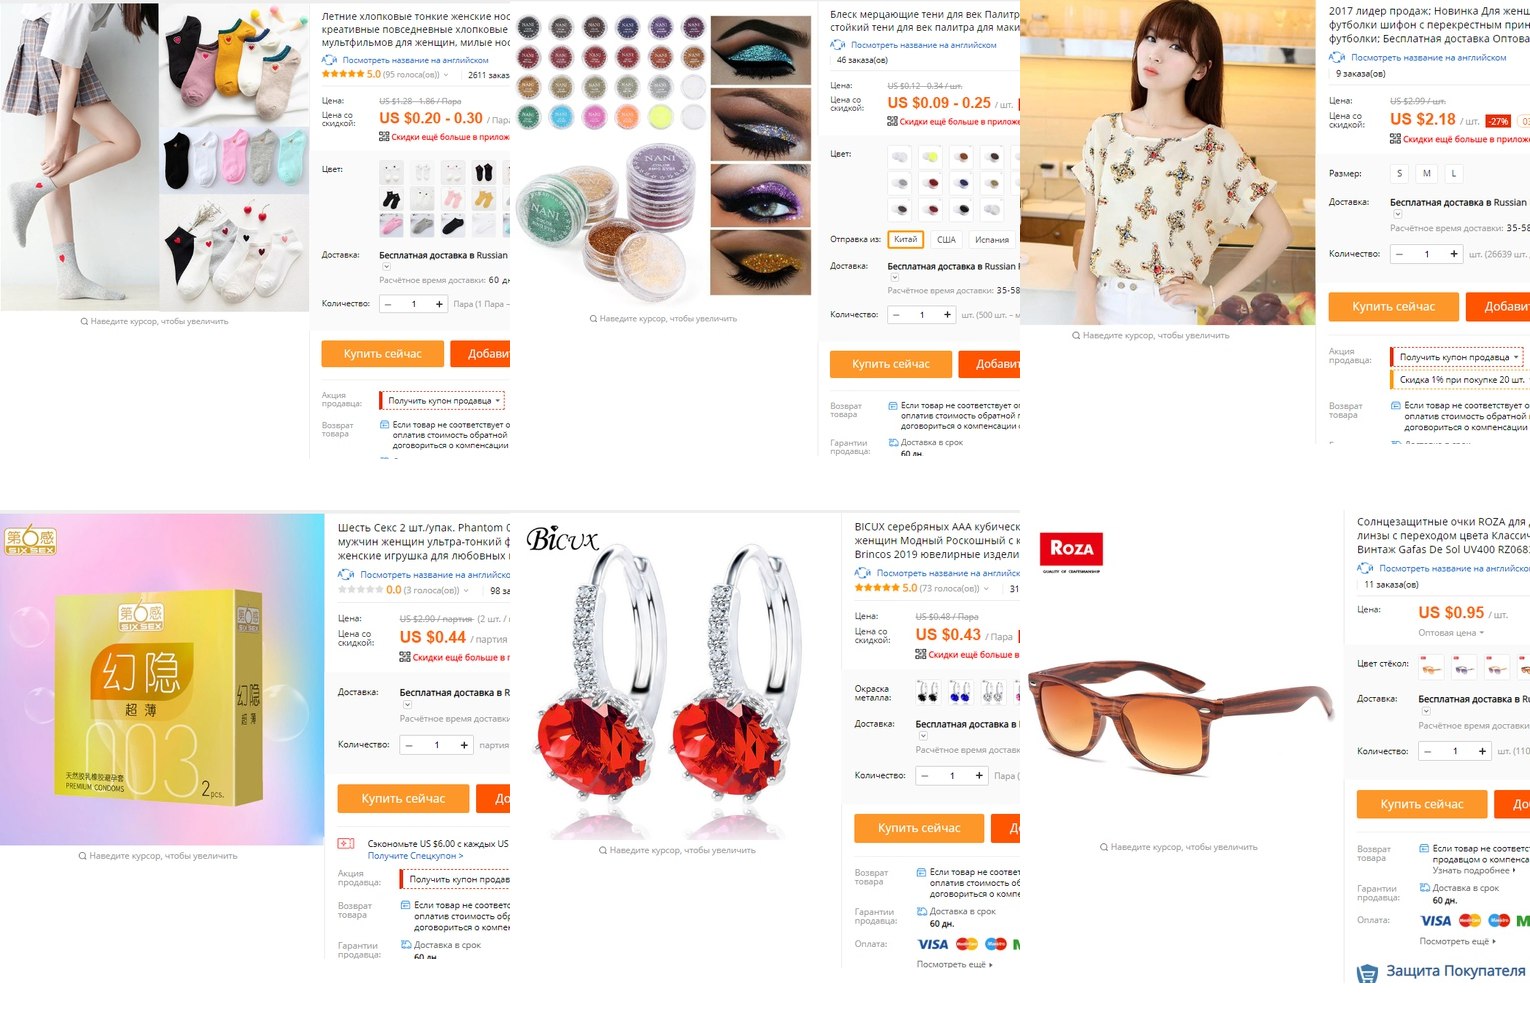Select Испания as shipping origin
Viewport: 1530px width, 1020px height.
point(991,240)
